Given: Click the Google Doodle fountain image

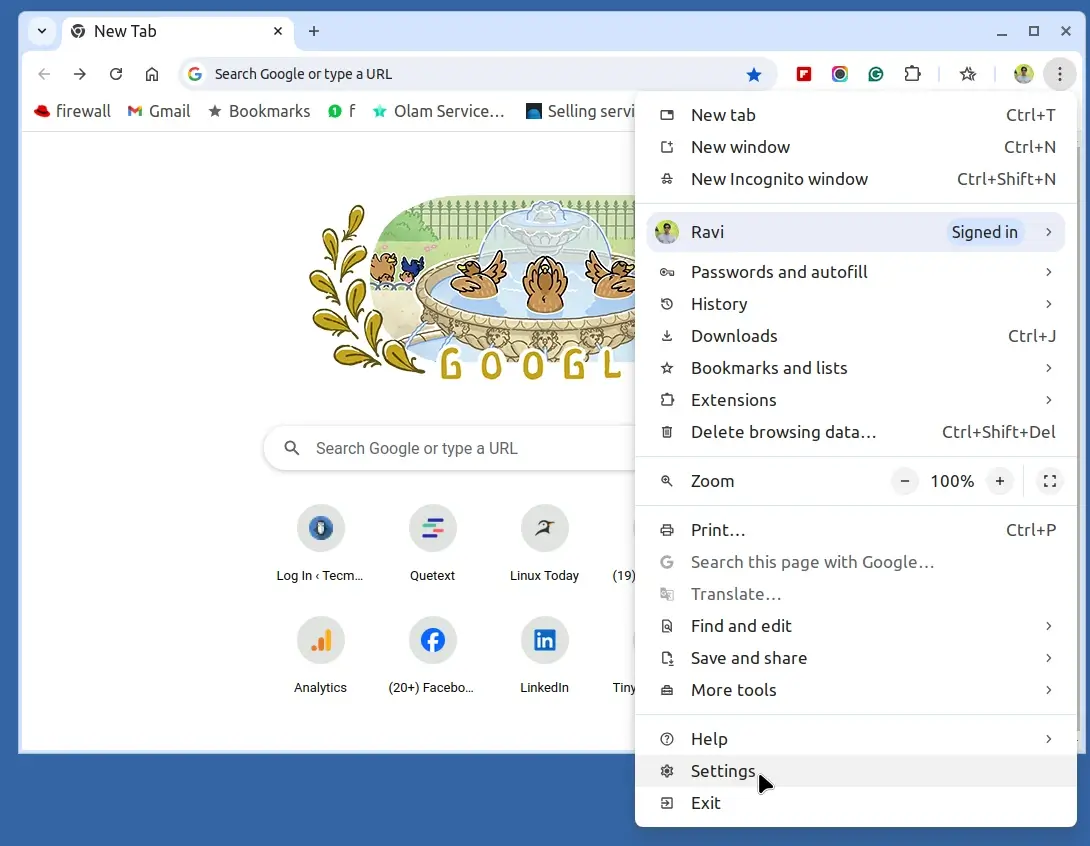Looking at the screenshot, I should tap(473, 288).
